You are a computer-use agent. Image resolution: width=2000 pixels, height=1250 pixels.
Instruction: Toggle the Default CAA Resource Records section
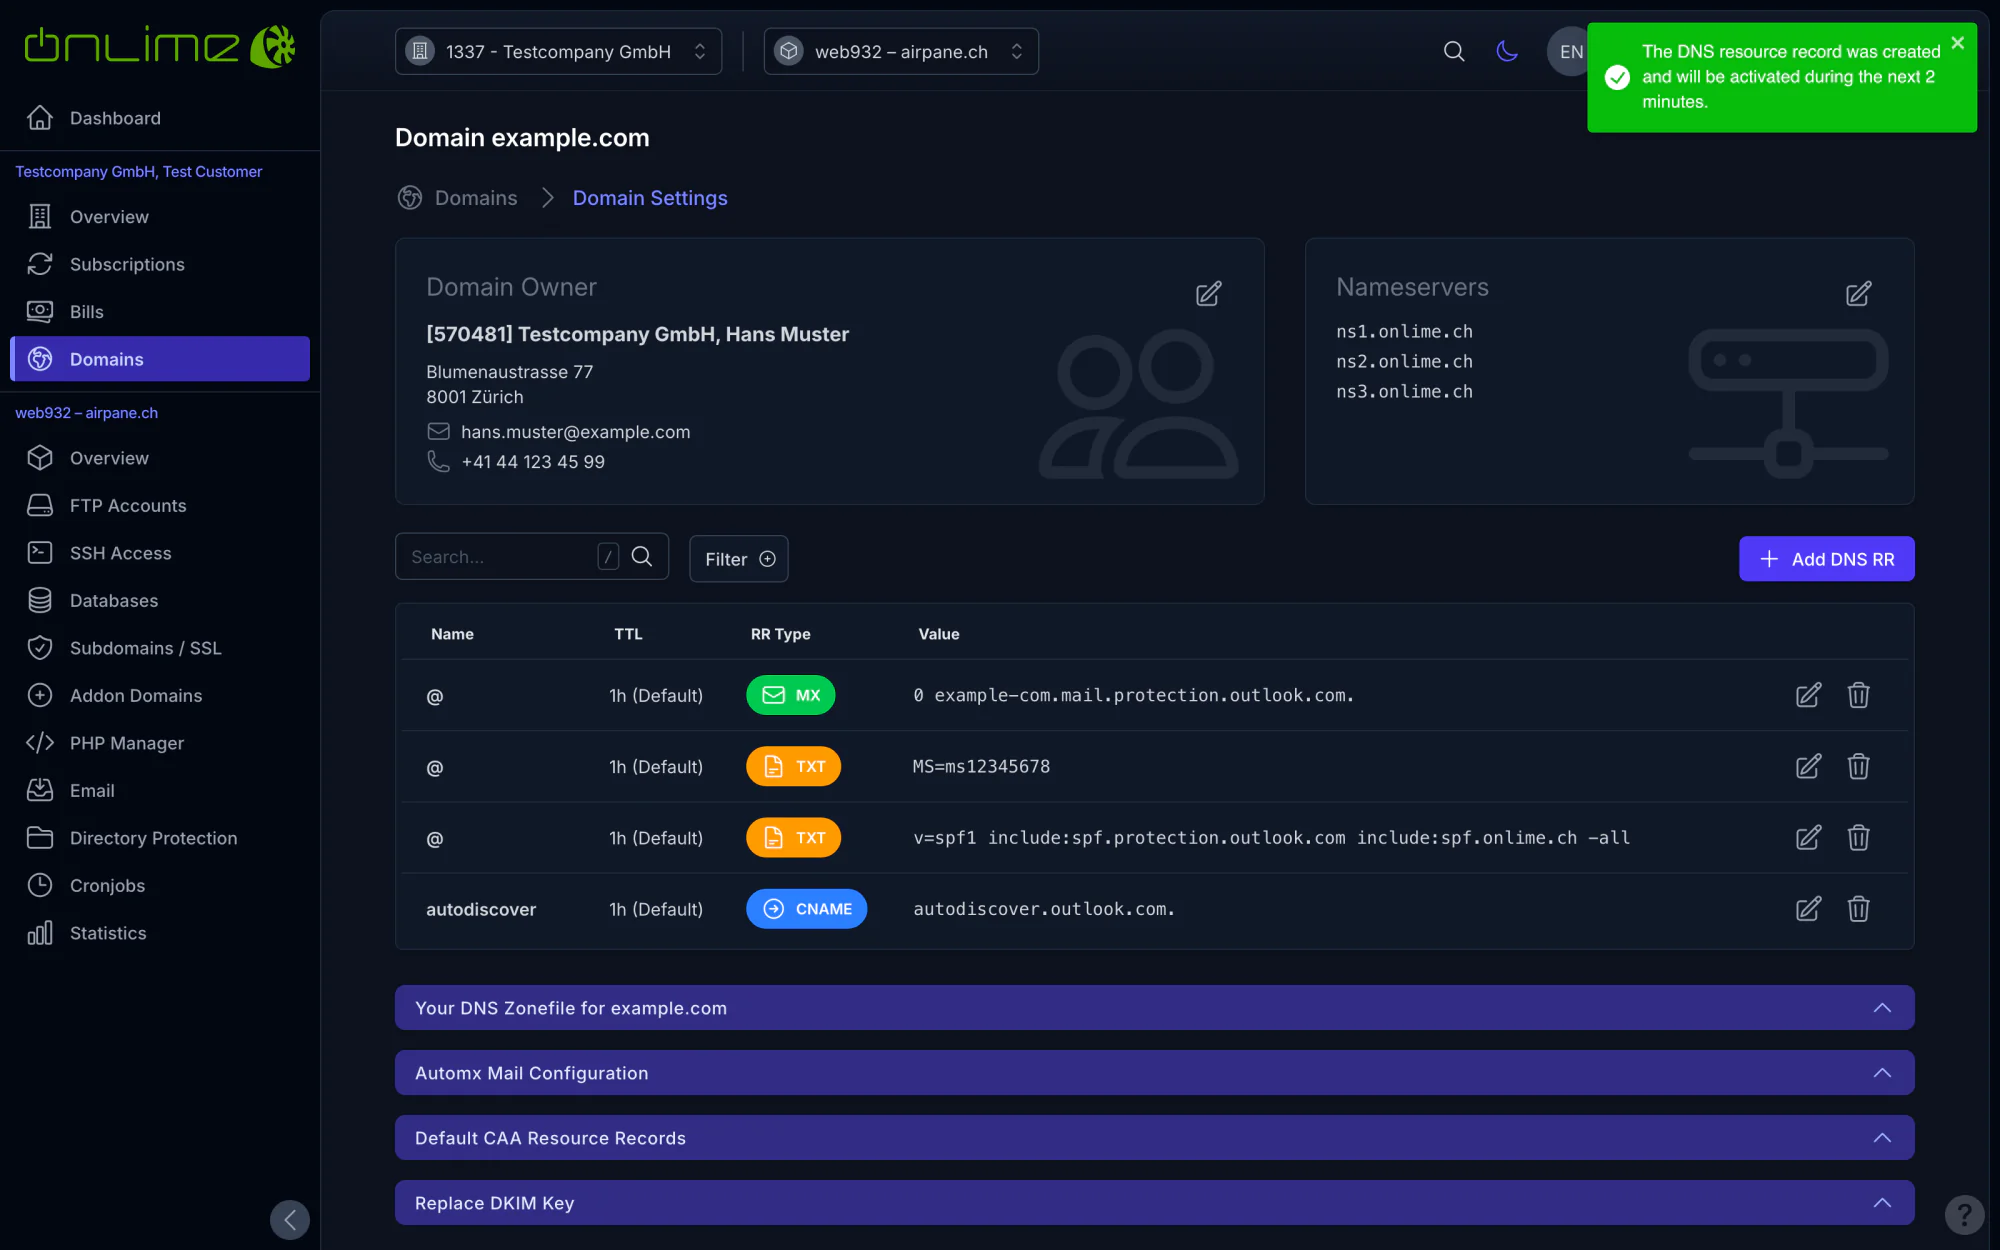click(1154, 1138)
